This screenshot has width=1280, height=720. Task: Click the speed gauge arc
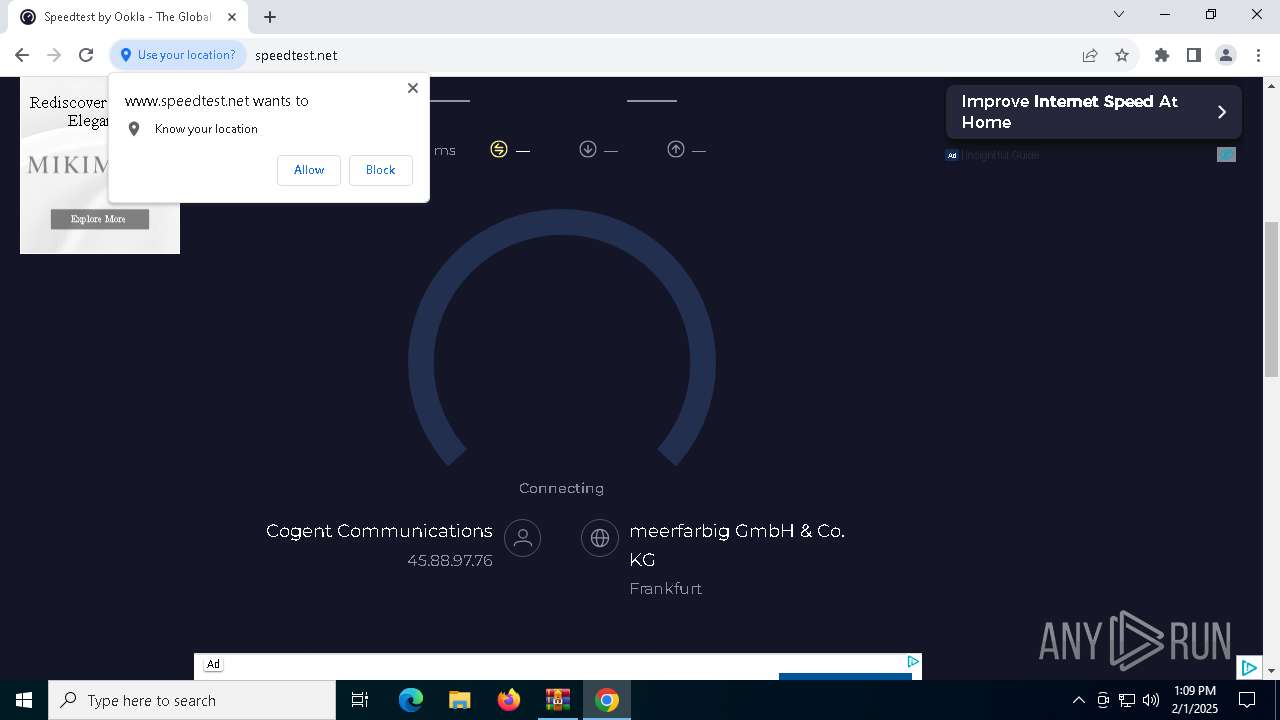561,223
